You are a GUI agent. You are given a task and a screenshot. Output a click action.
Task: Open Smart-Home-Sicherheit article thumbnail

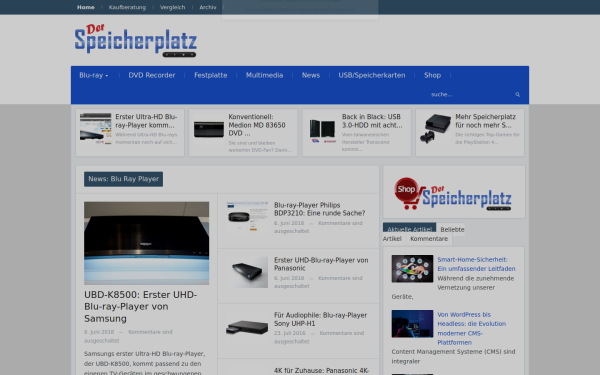(x=412, y=269)
